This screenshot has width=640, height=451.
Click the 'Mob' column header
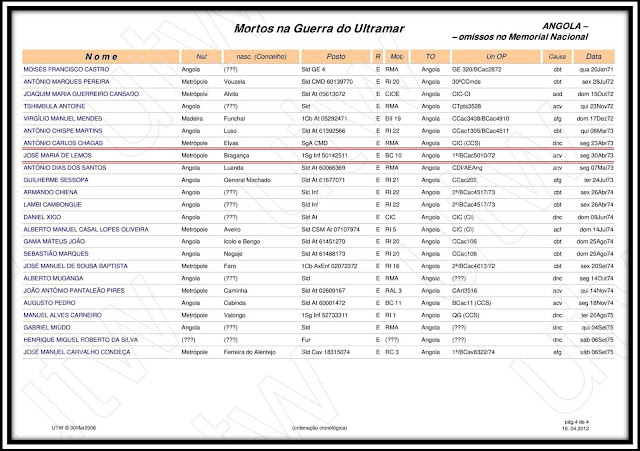coord(396,56)
